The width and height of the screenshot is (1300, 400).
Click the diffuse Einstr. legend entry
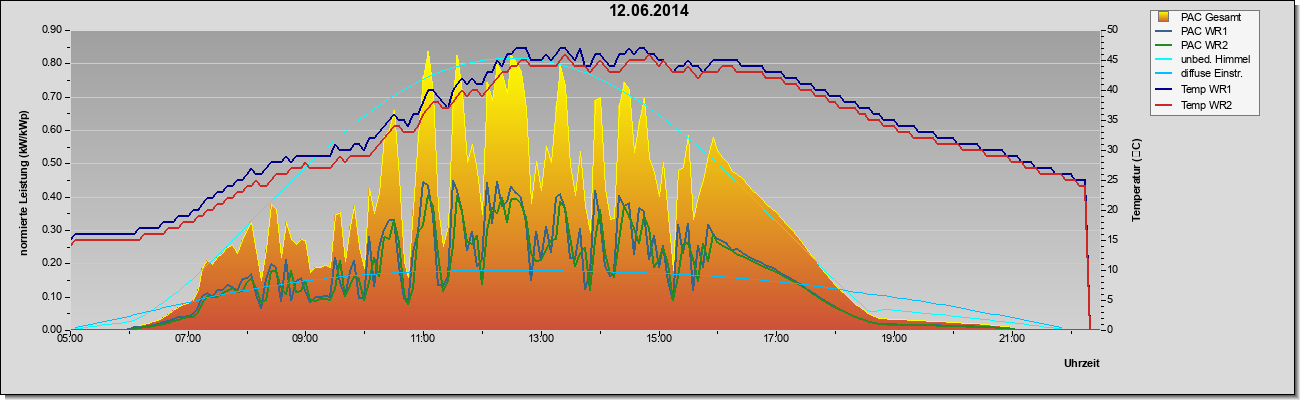(1203, 75)
